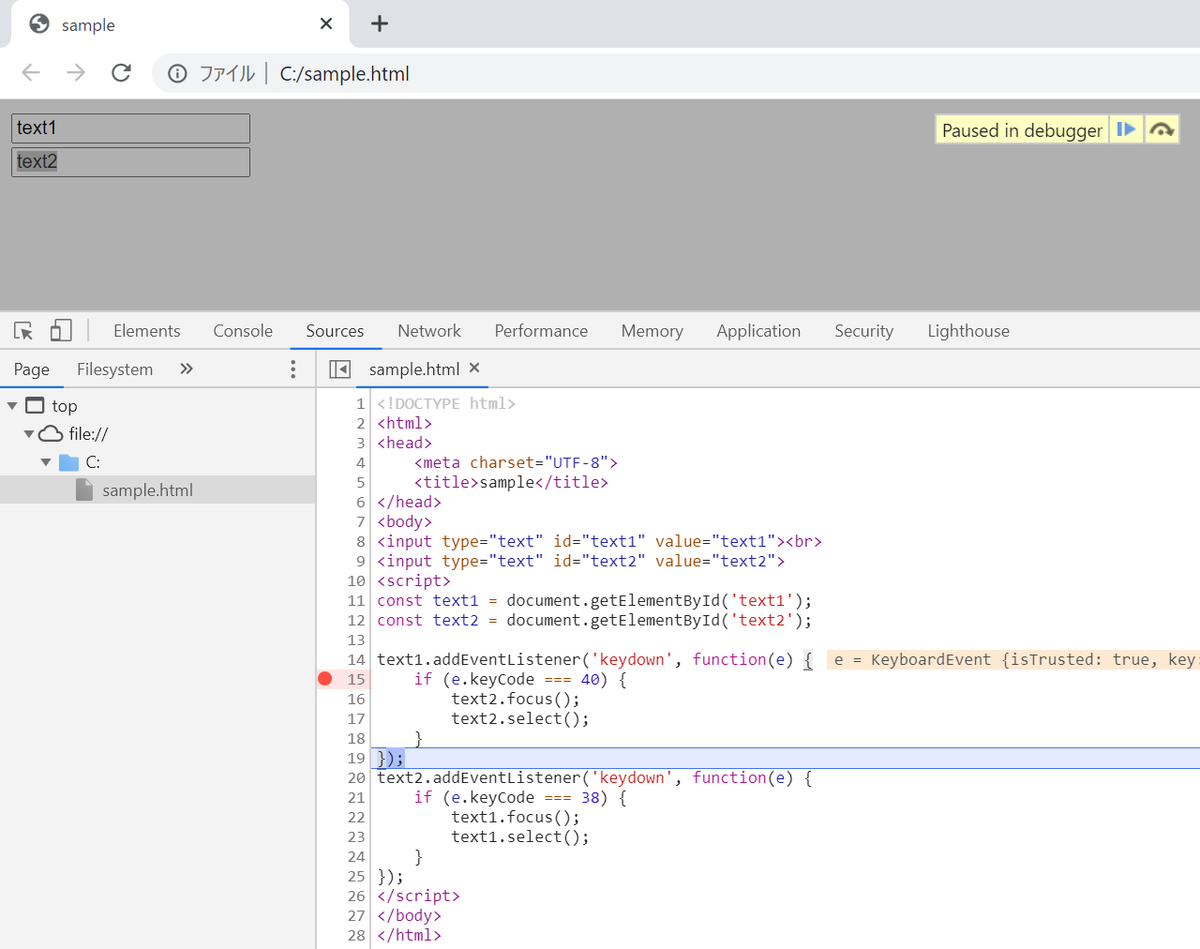Collapse the file:// tree node
1200x949 pixels.
coord(29,434)
